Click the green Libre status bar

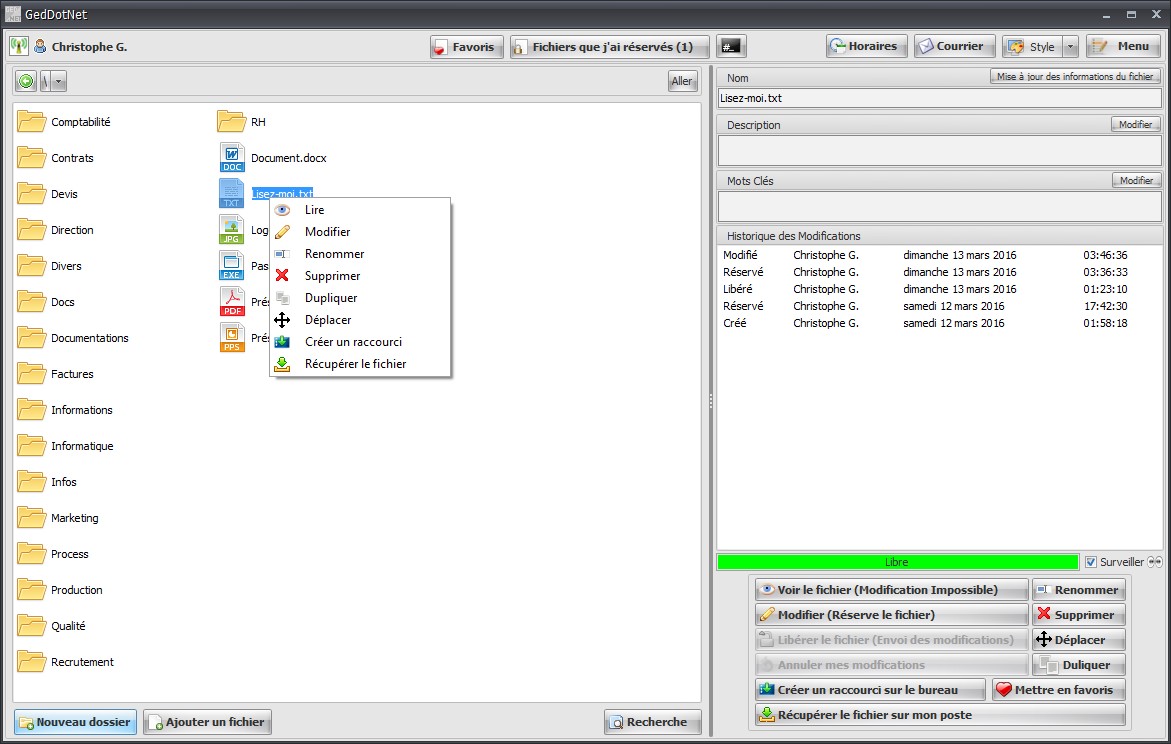(x=897, y=562)
